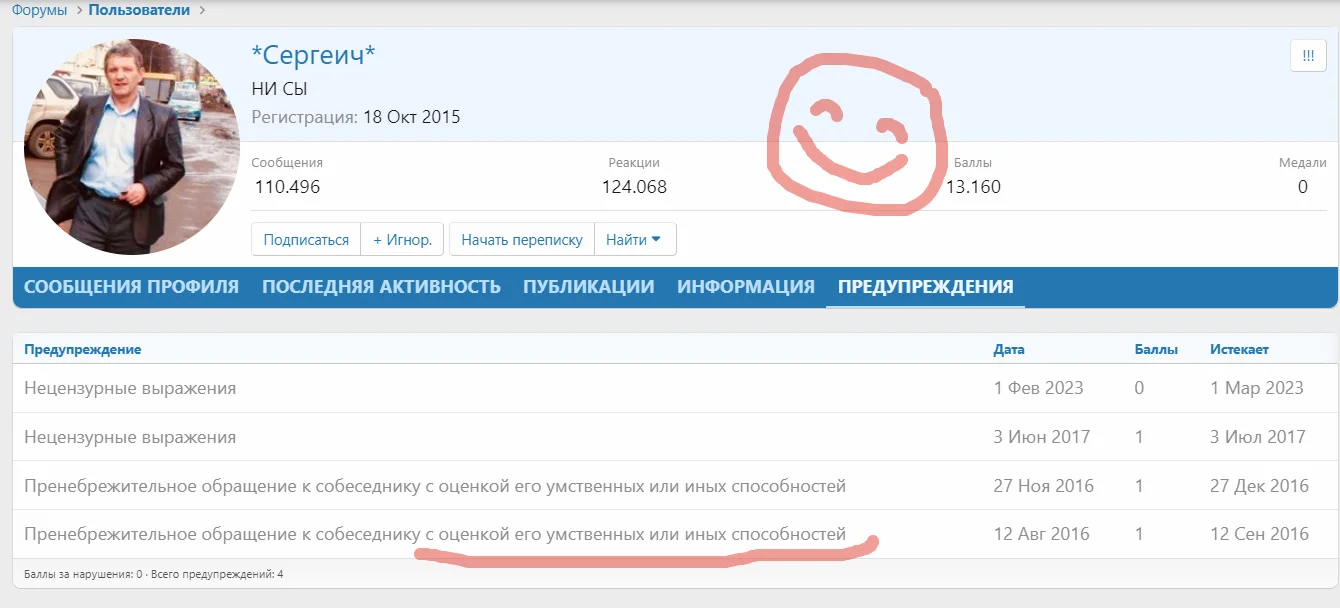Image resolution: width=1340 pixels, height=608 pixels.
Task: Click the medals count 0
Action: click(x=1303, y=187)
